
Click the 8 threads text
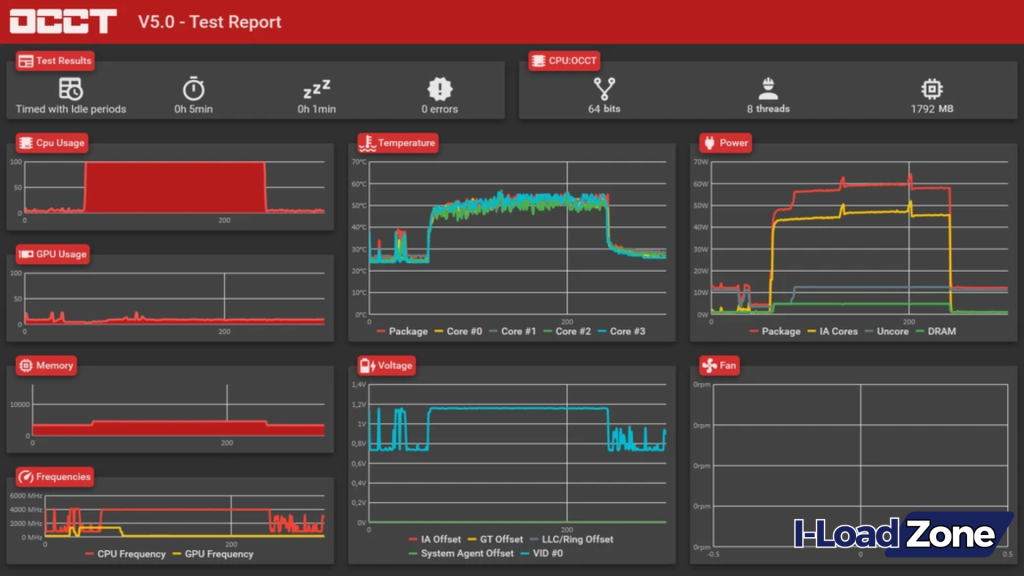point(768,109)
